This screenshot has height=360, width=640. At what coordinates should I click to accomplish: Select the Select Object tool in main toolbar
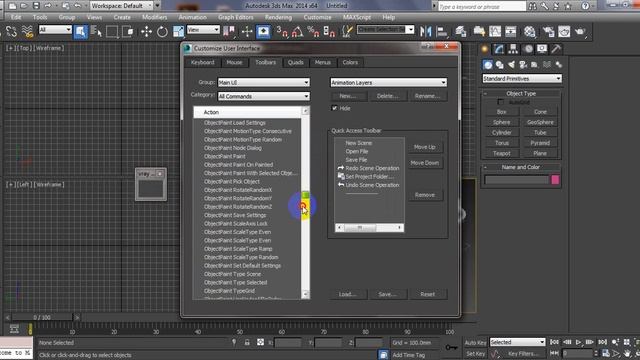point(80,31)
